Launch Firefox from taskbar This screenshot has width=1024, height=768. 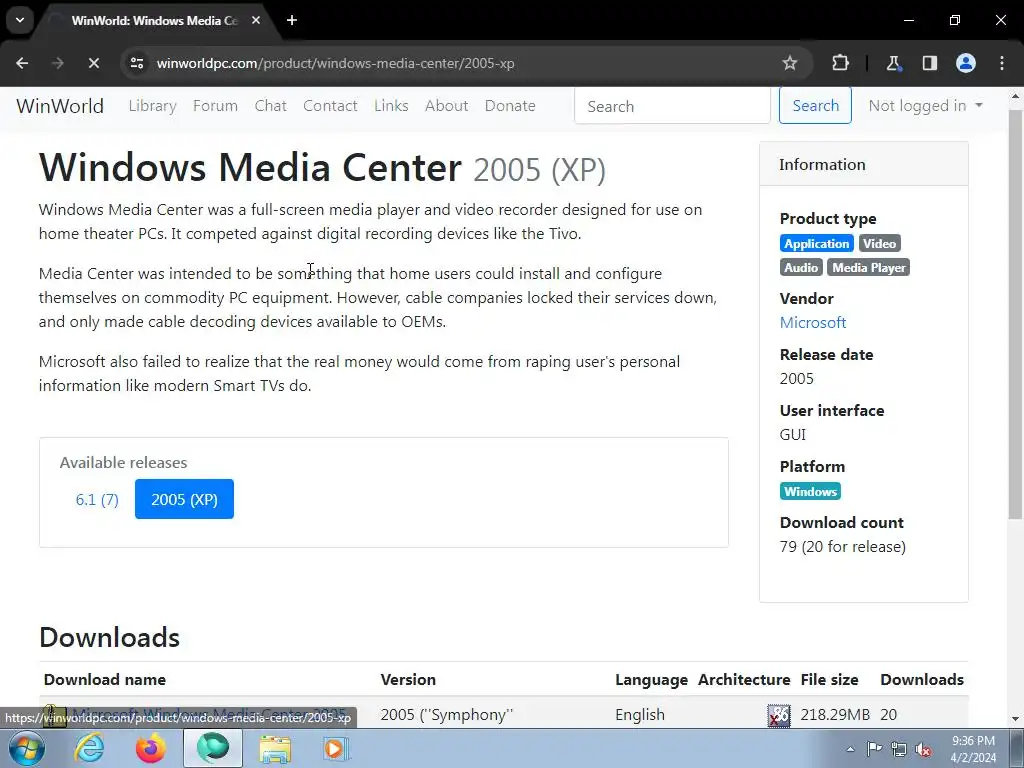(x=151, y=748)
